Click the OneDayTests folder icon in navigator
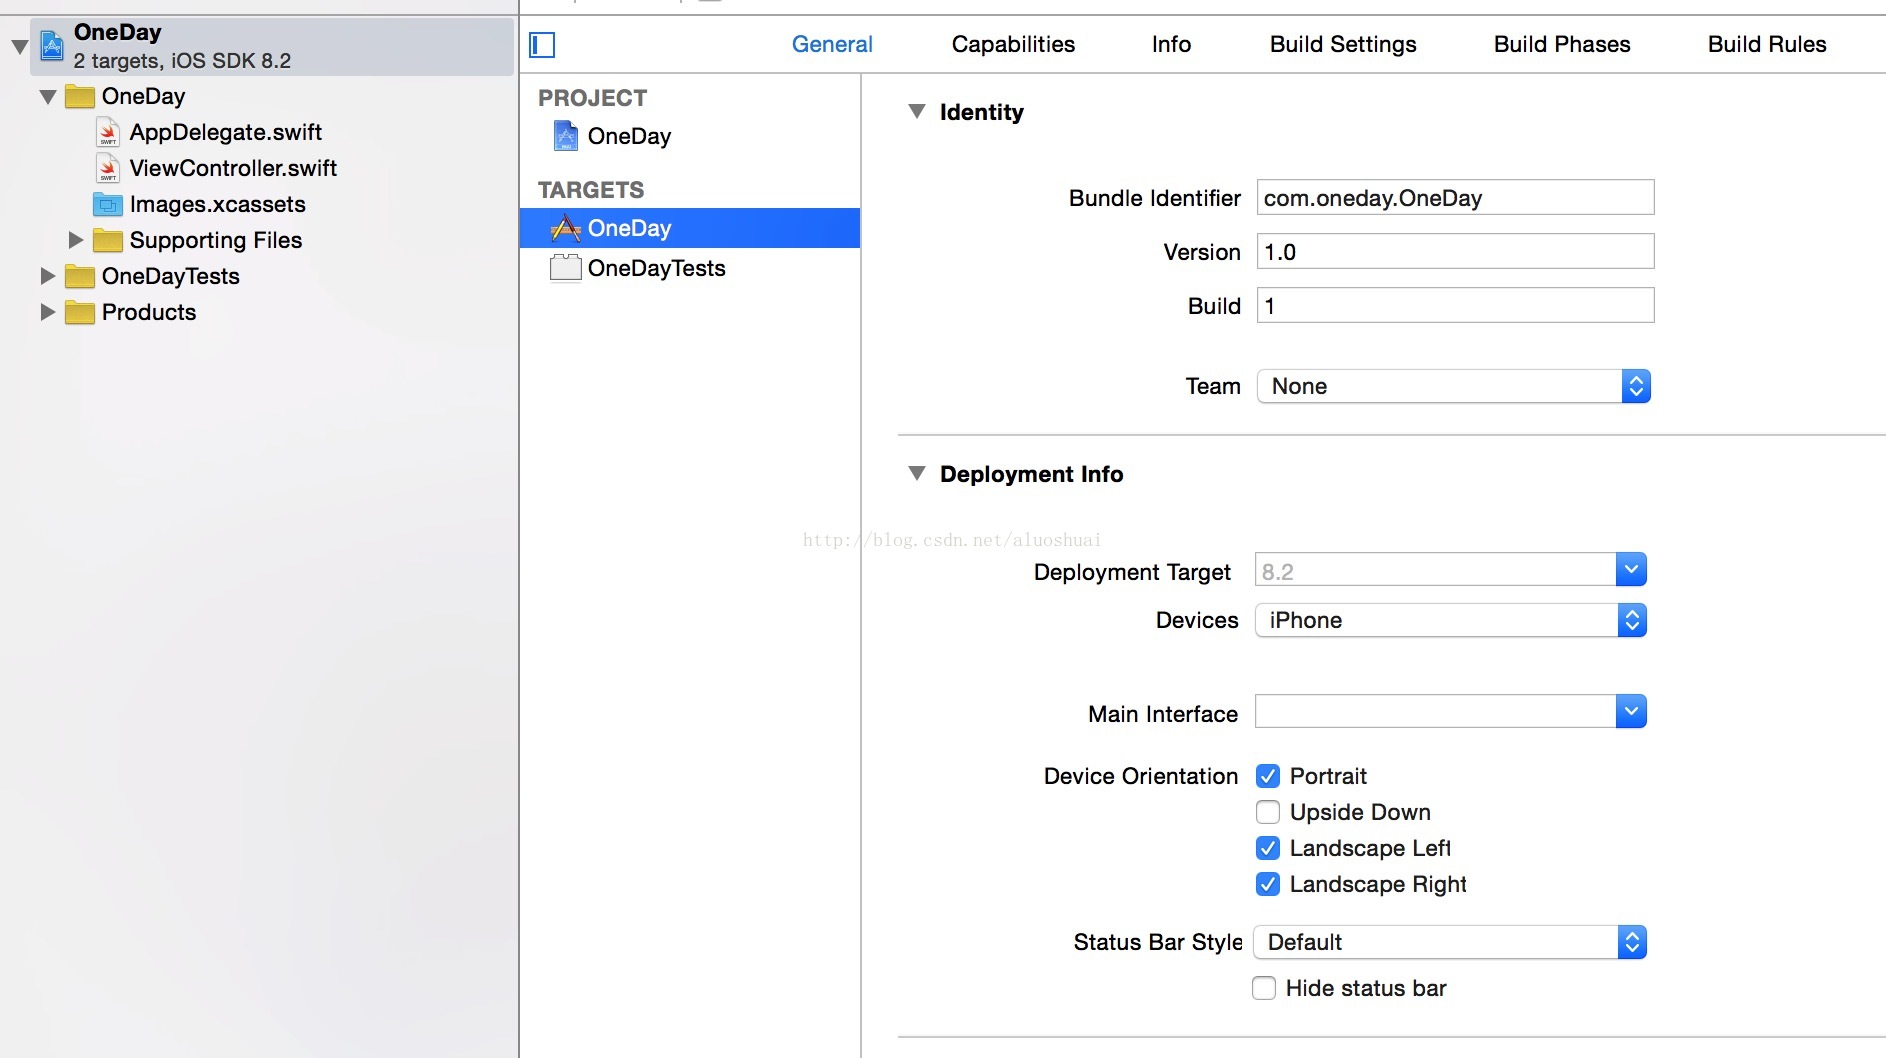 point(80,276)
